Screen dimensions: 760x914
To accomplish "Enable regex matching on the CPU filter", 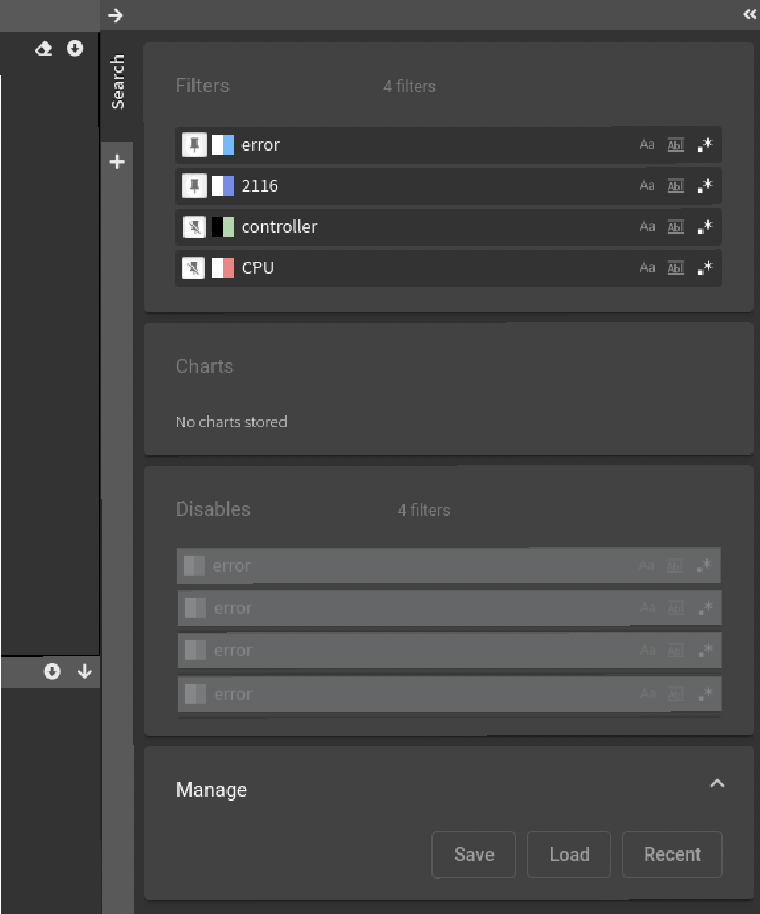I will pos(704,268).
